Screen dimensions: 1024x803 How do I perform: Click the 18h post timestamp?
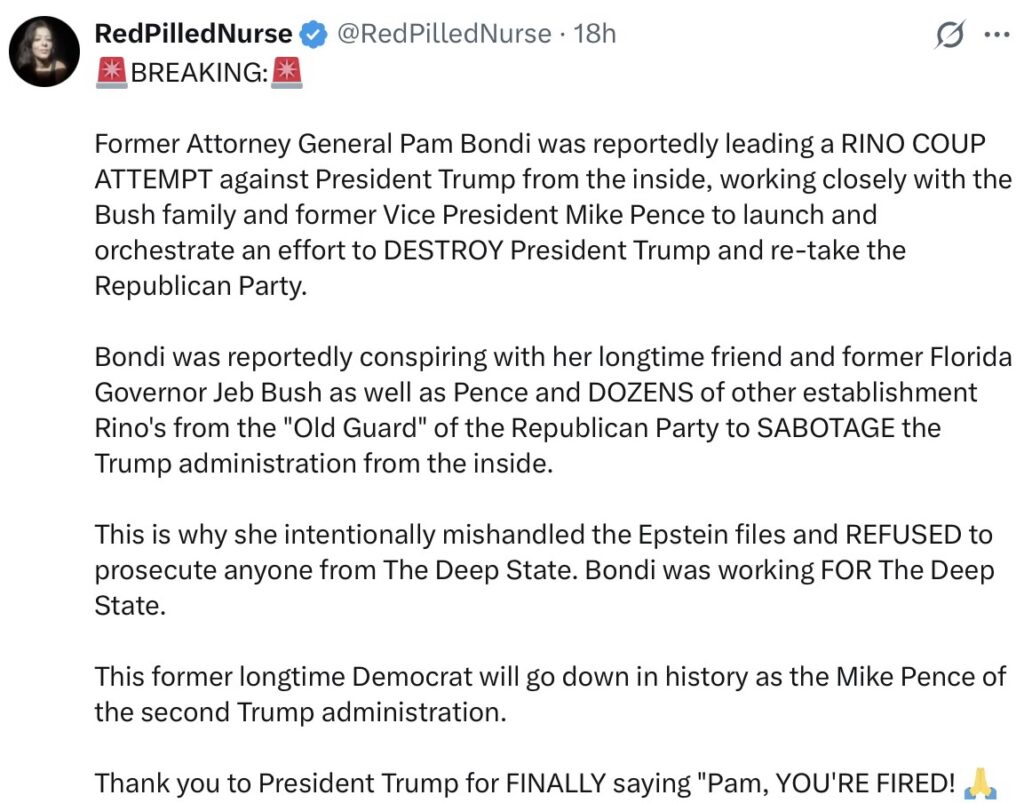596,34
